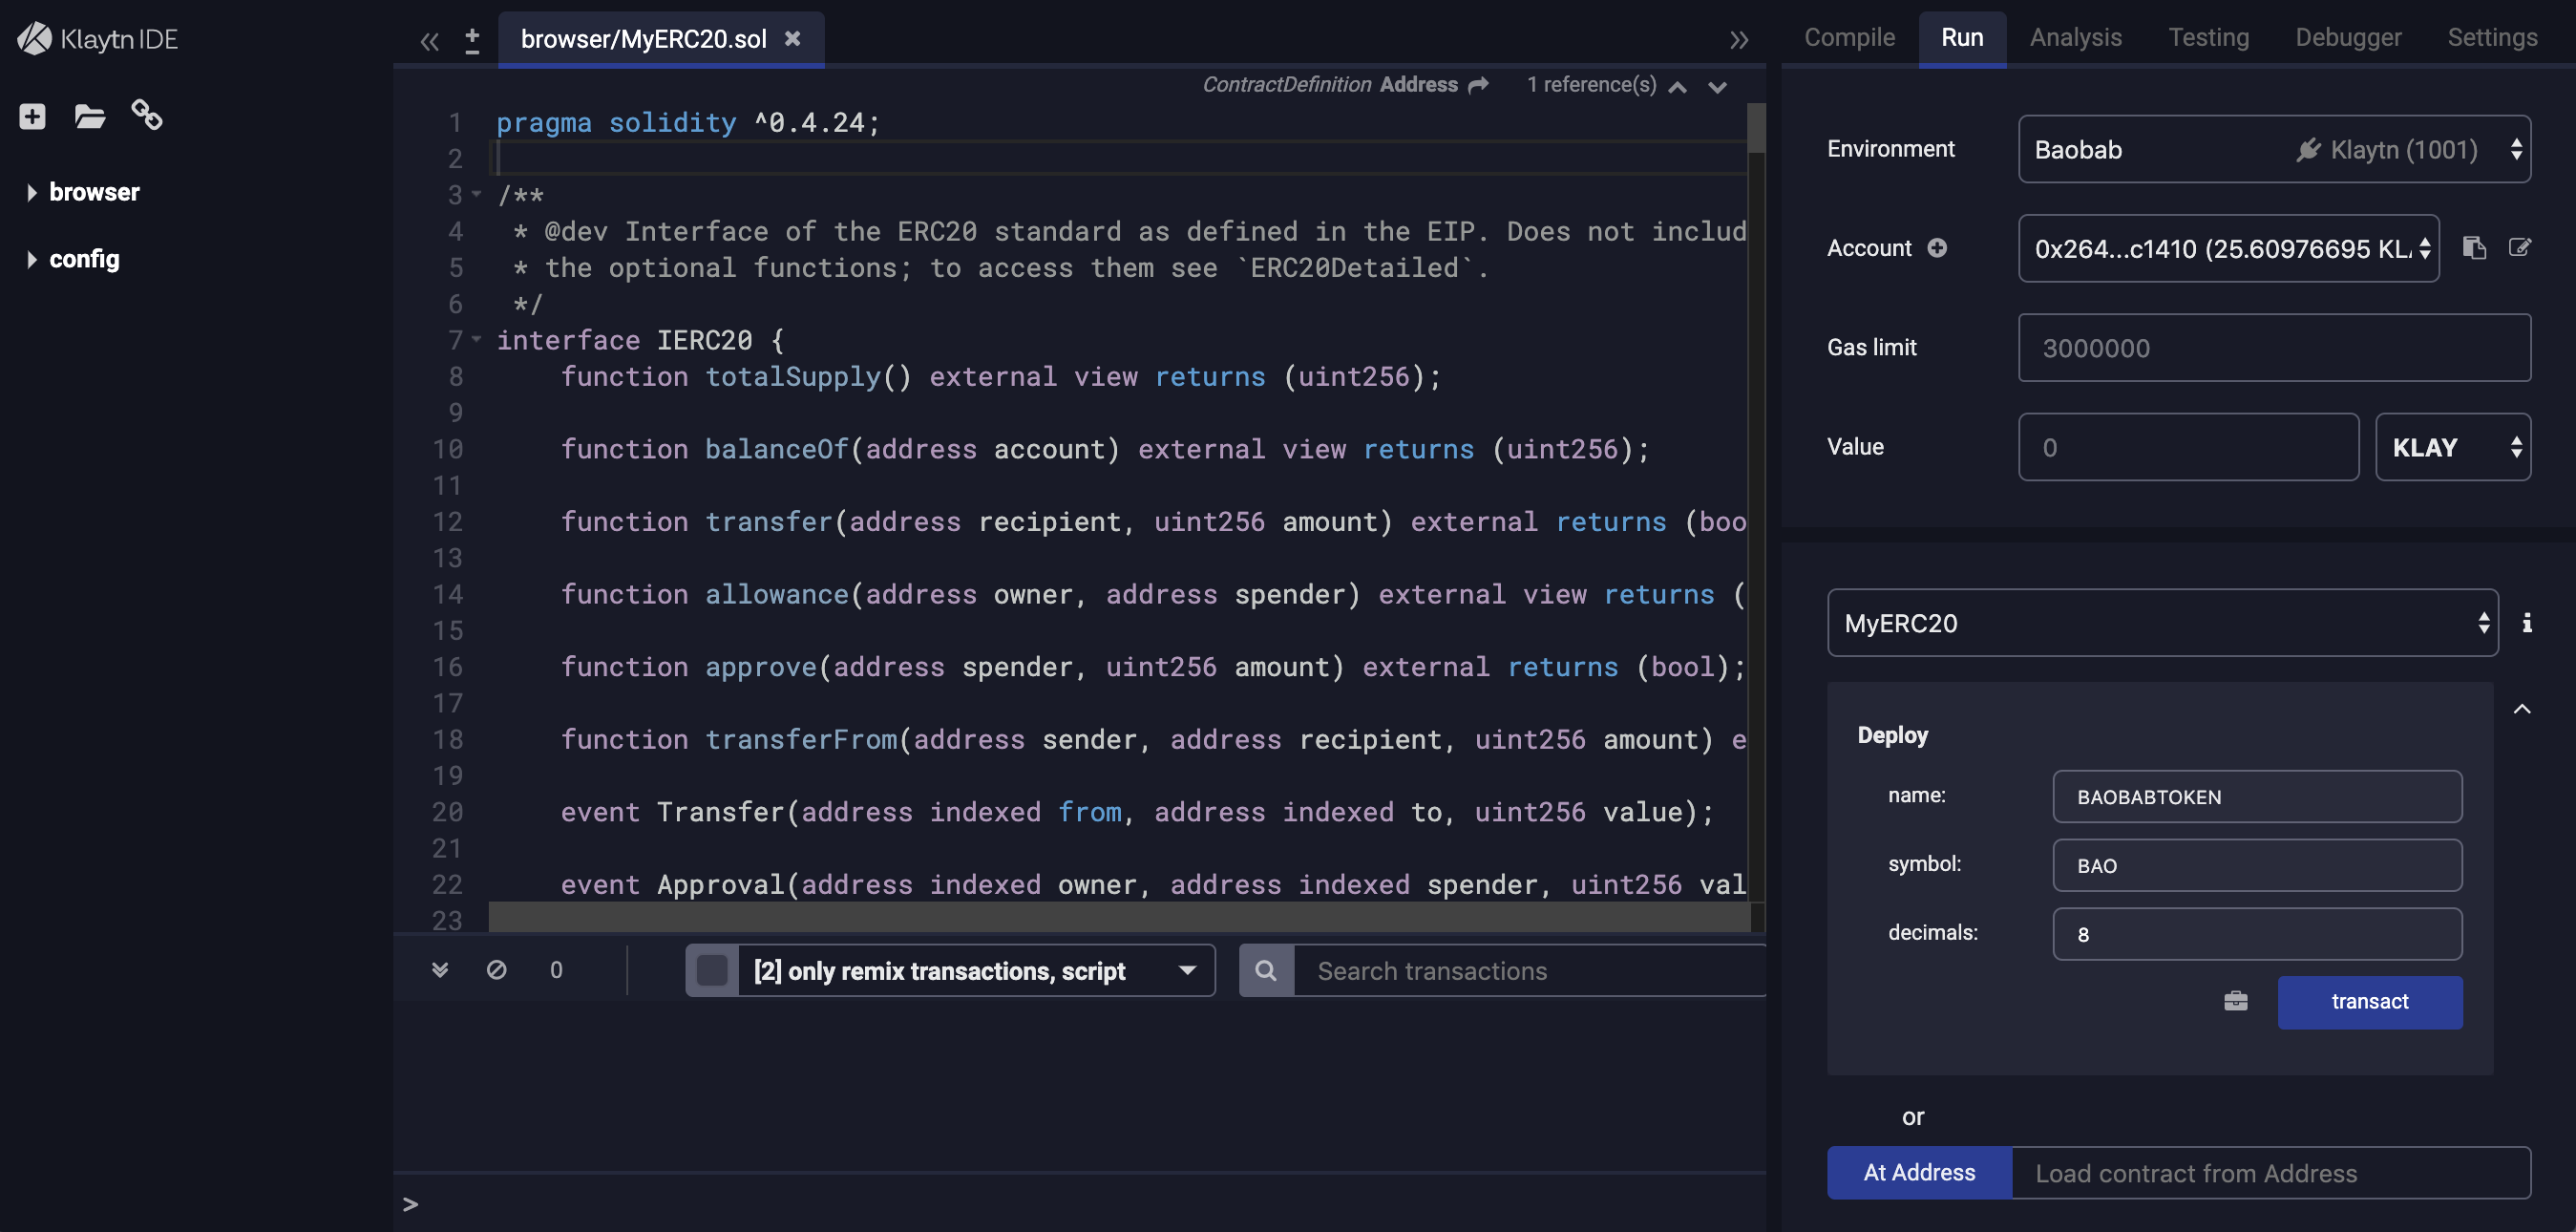Copy the account address to the clipboard
Screen dimensions: 2576x1232
tap(2474, 247)
